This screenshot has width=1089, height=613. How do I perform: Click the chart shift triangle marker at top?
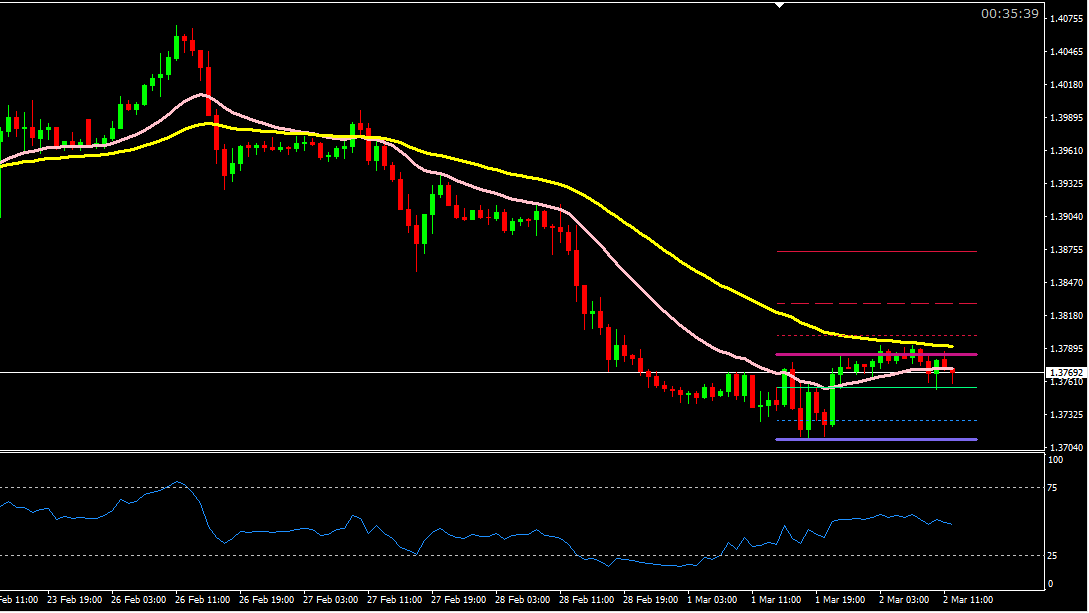click(779, 5)
